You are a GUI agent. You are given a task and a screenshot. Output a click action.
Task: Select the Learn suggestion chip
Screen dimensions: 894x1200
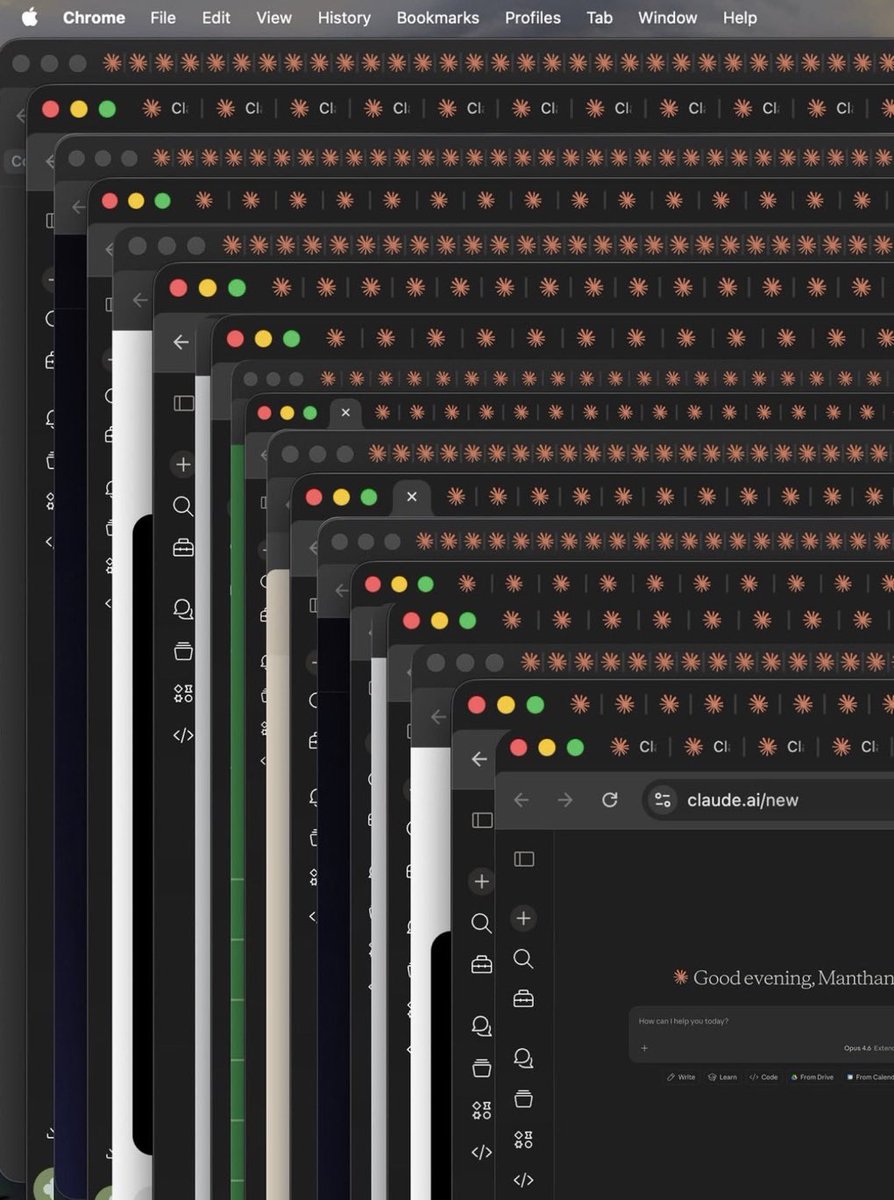pos(722,1077)
